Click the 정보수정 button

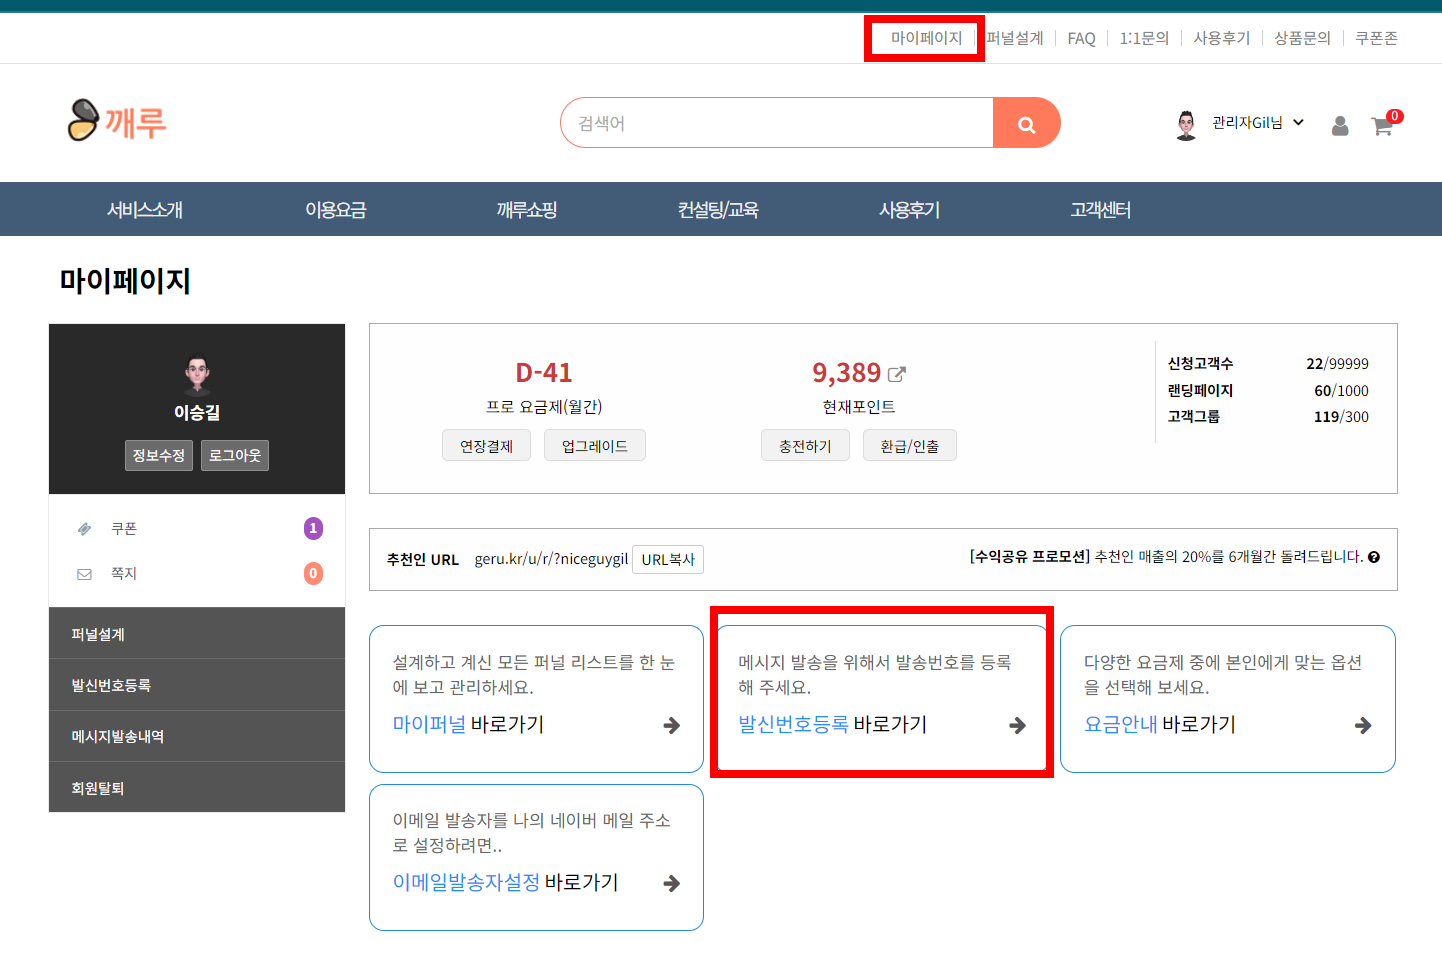point(159,456)
